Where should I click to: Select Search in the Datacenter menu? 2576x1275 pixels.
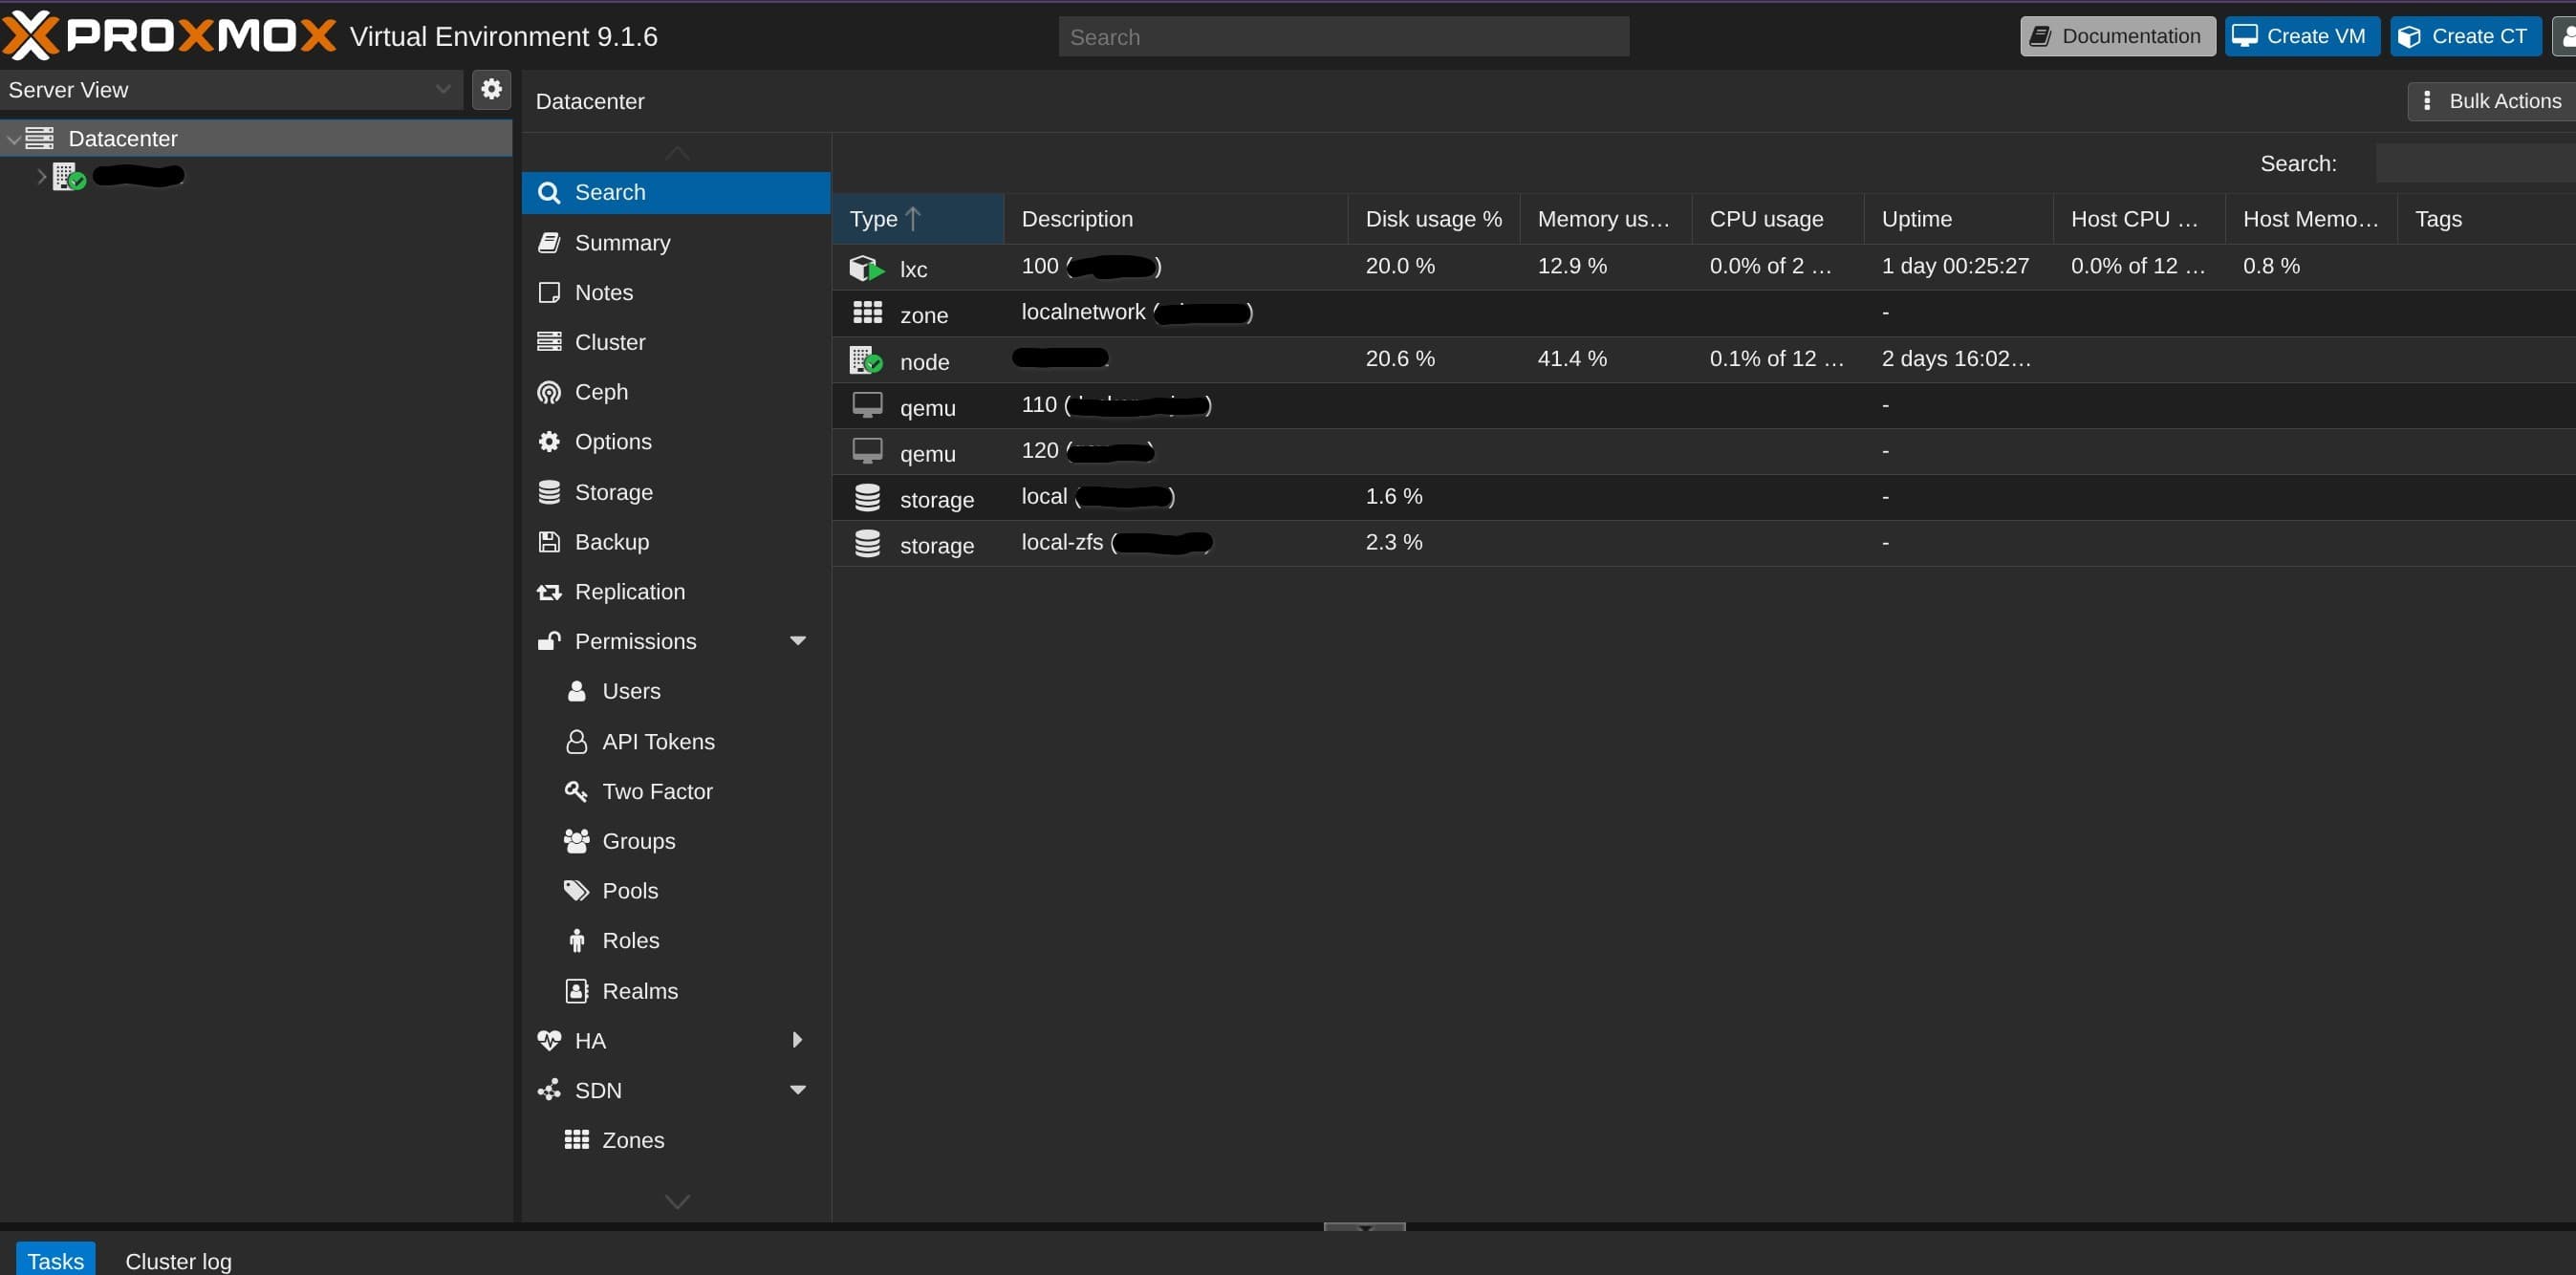[676, 192]
